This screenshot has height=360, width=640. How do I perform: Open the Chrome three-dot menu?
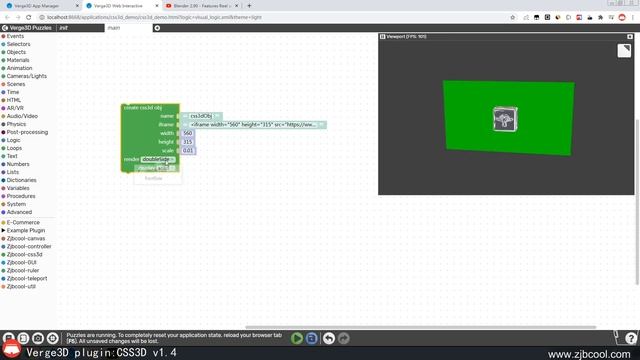tap(633, 18)
